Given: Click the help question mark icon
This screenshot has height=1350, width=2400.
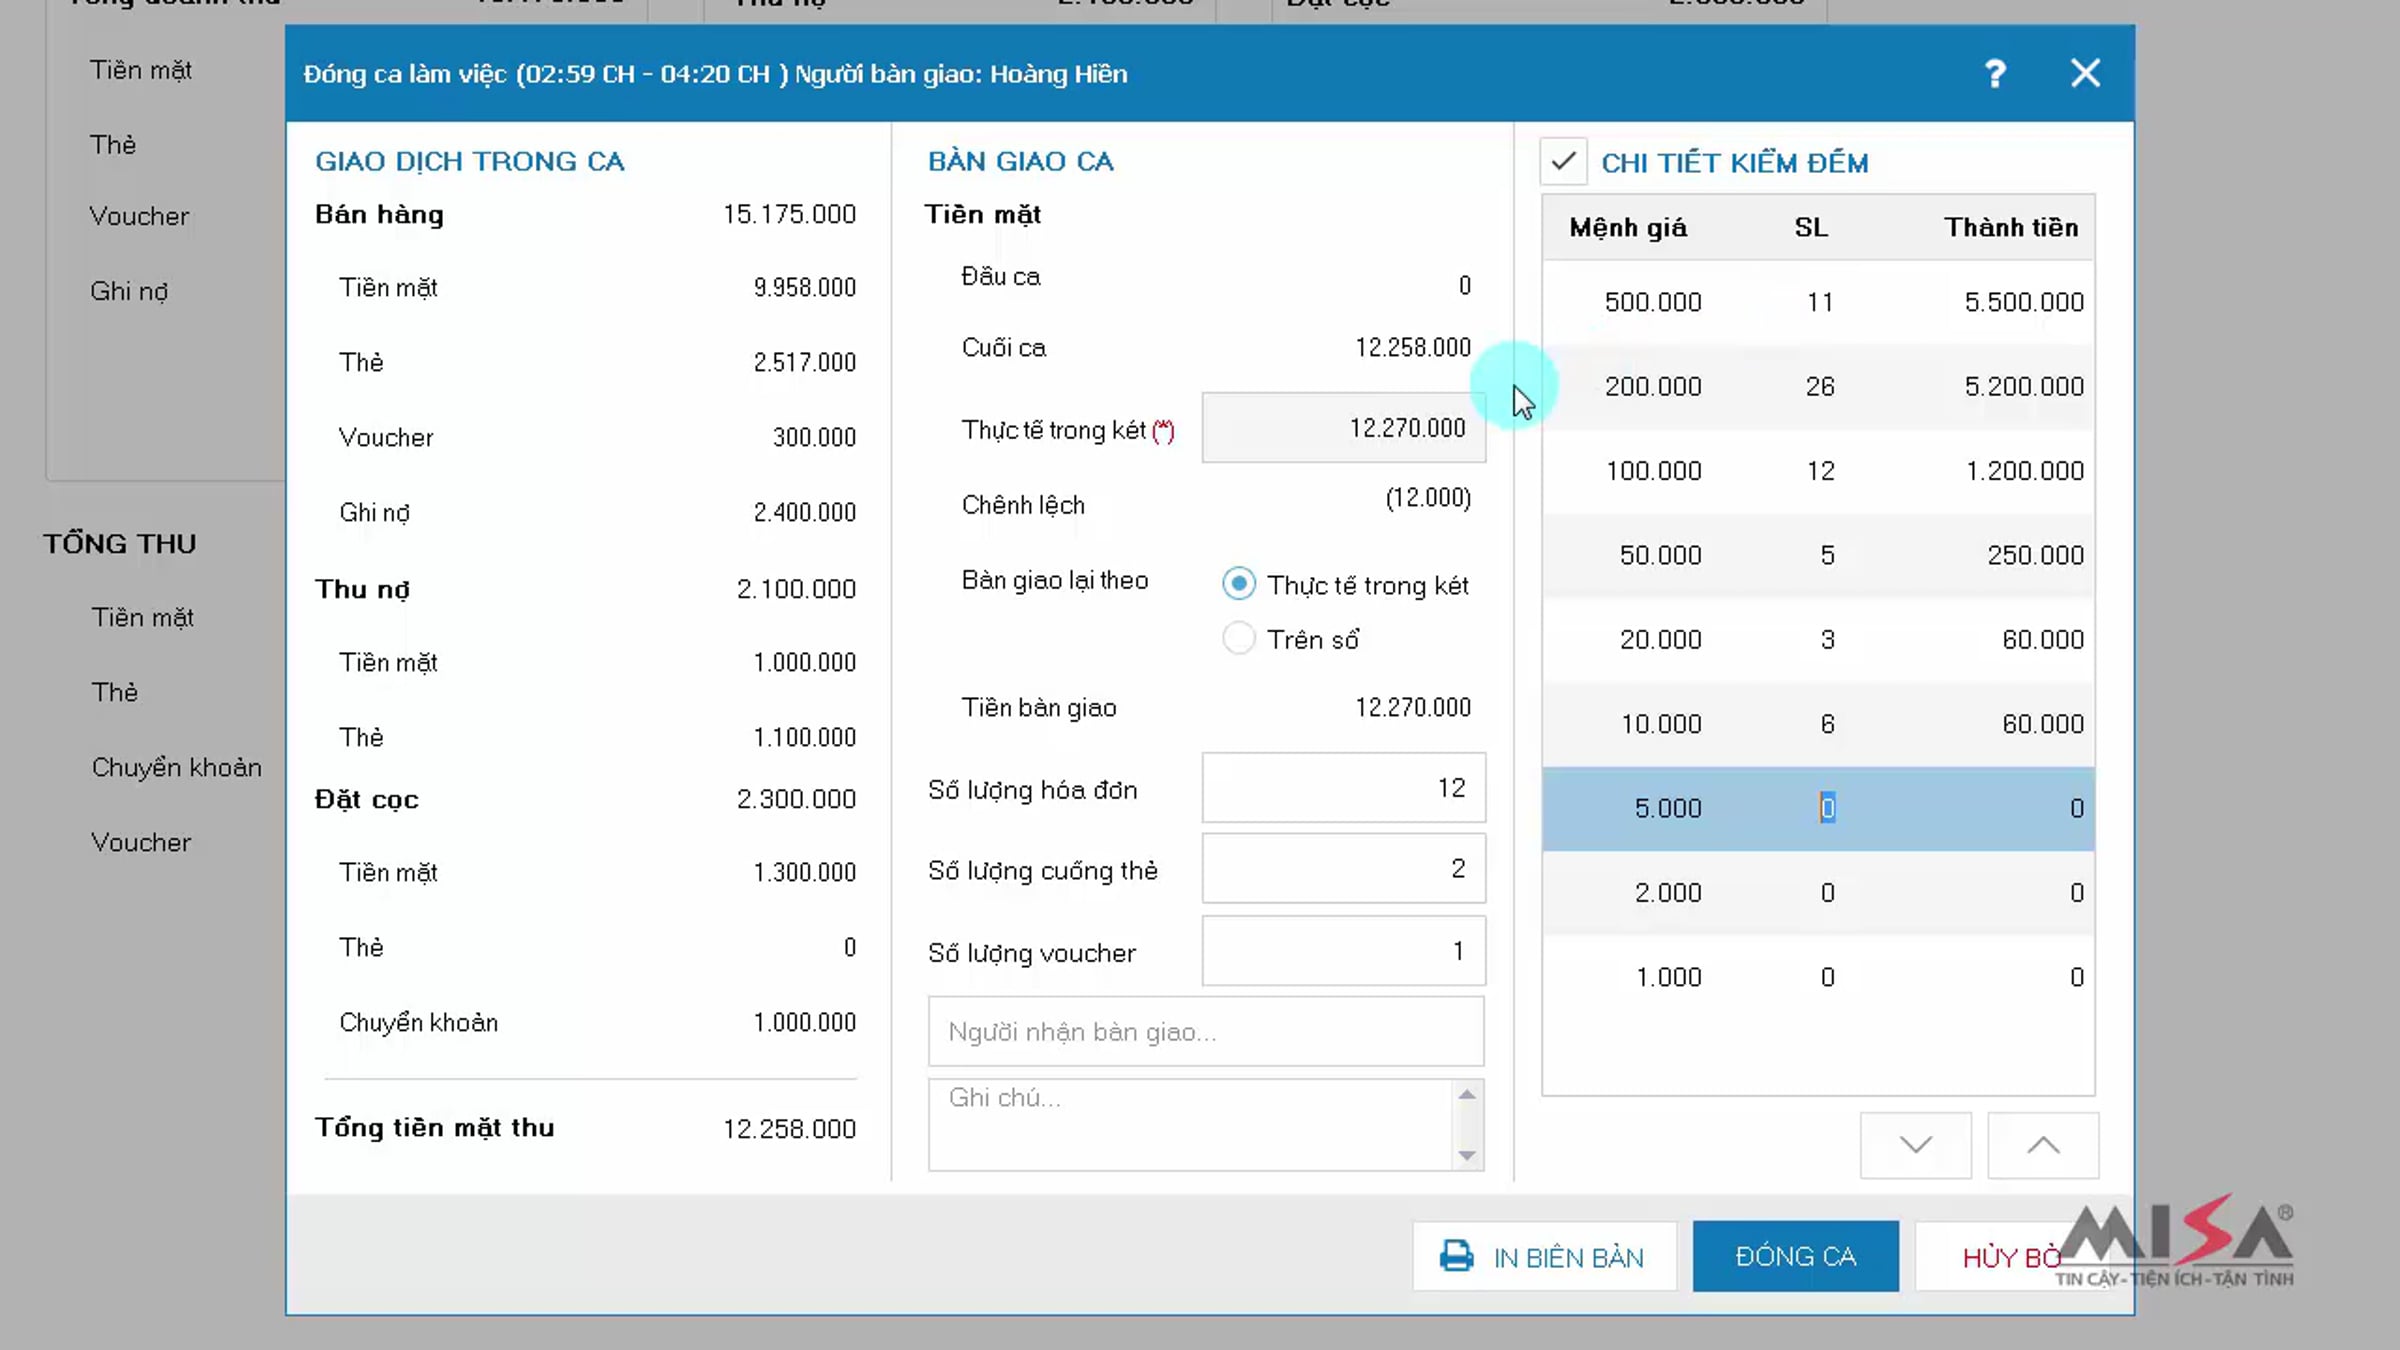Looking at the screenshot, I should (x=1994, y=74).
